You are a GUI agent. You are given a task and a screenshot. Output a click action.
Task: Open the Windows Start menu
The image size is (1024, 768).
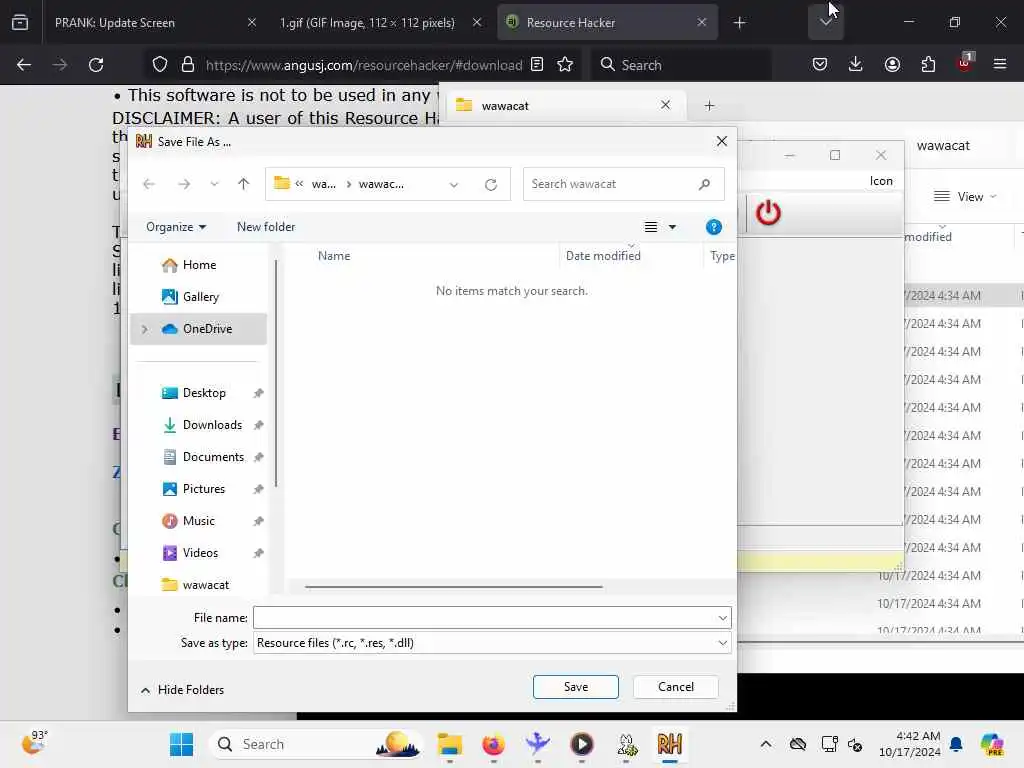click(181, 744)
